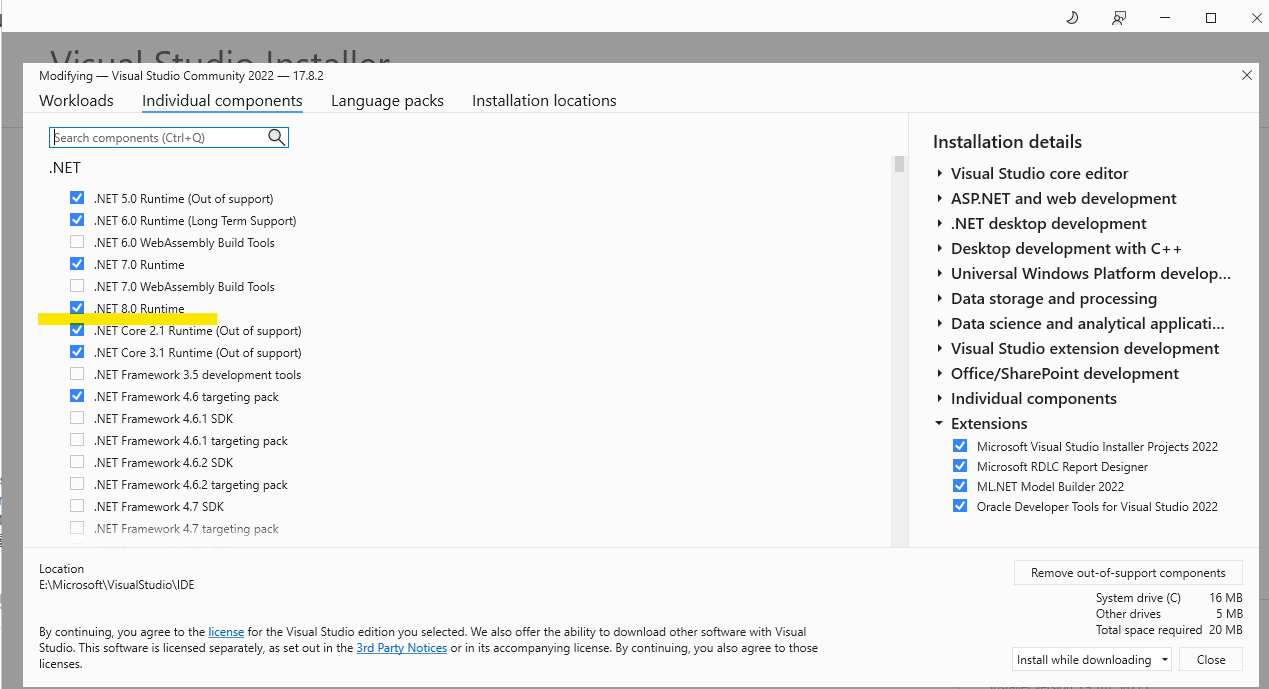The width and height of the screenshot is (1269, 689).
Task: Uncheck Oracle Developer Tools for Visual Studio 2022
Action: 960,506
